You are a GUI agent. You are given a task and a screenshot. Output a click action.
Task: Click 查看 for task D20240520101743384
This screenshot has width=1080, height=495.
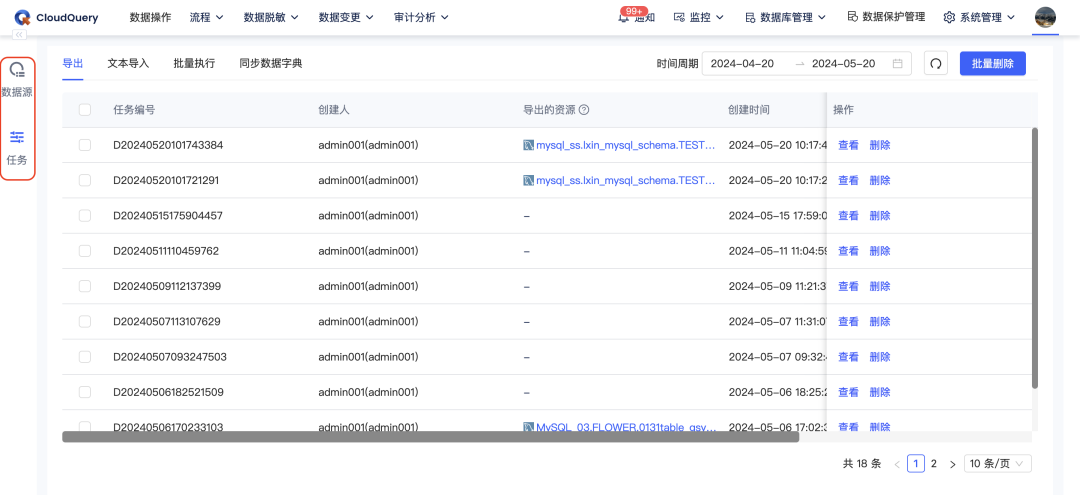[x=848, y=145]
